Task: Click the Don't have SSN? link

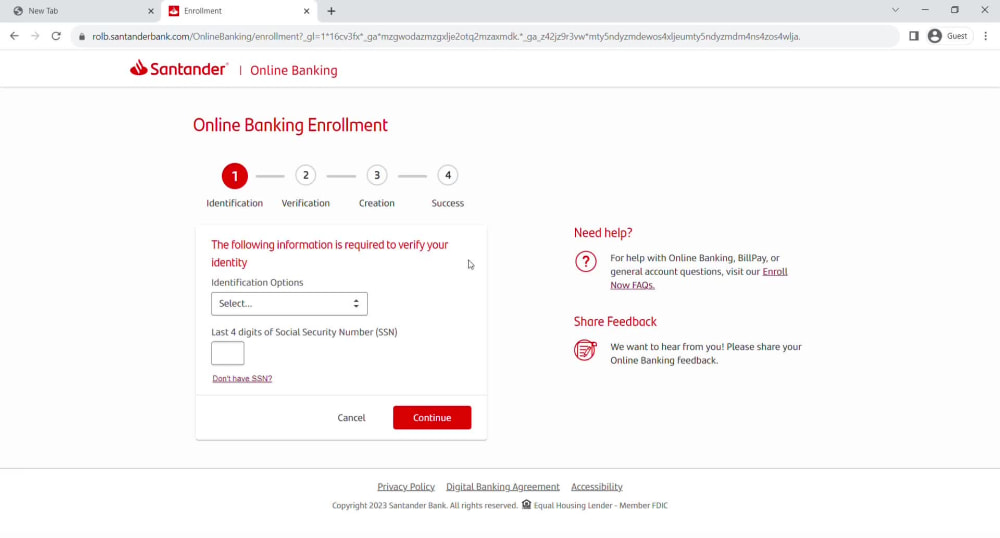Action: tap(242, 379)
